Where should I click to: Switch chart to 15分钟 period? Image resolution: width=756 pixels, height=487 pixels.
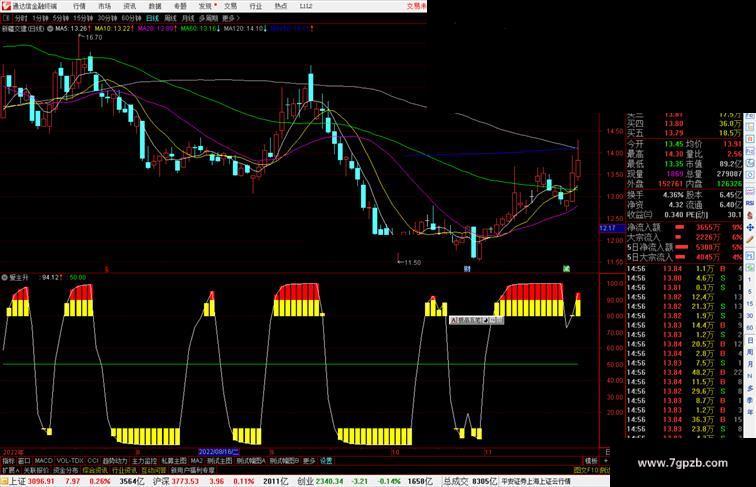click(83, 18)
